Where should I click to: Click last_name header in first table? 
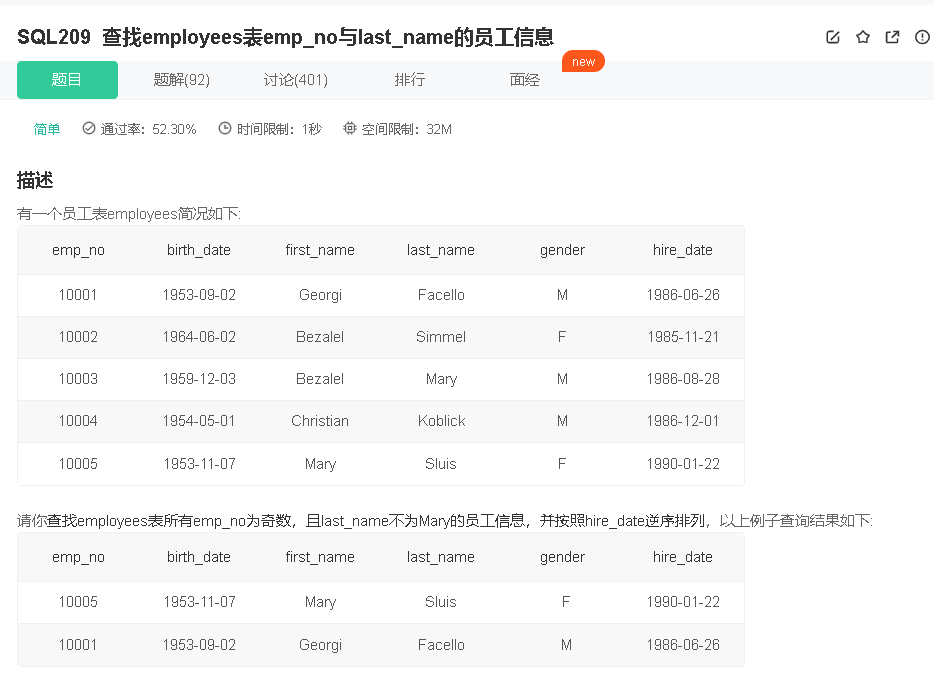pos(441,250)
